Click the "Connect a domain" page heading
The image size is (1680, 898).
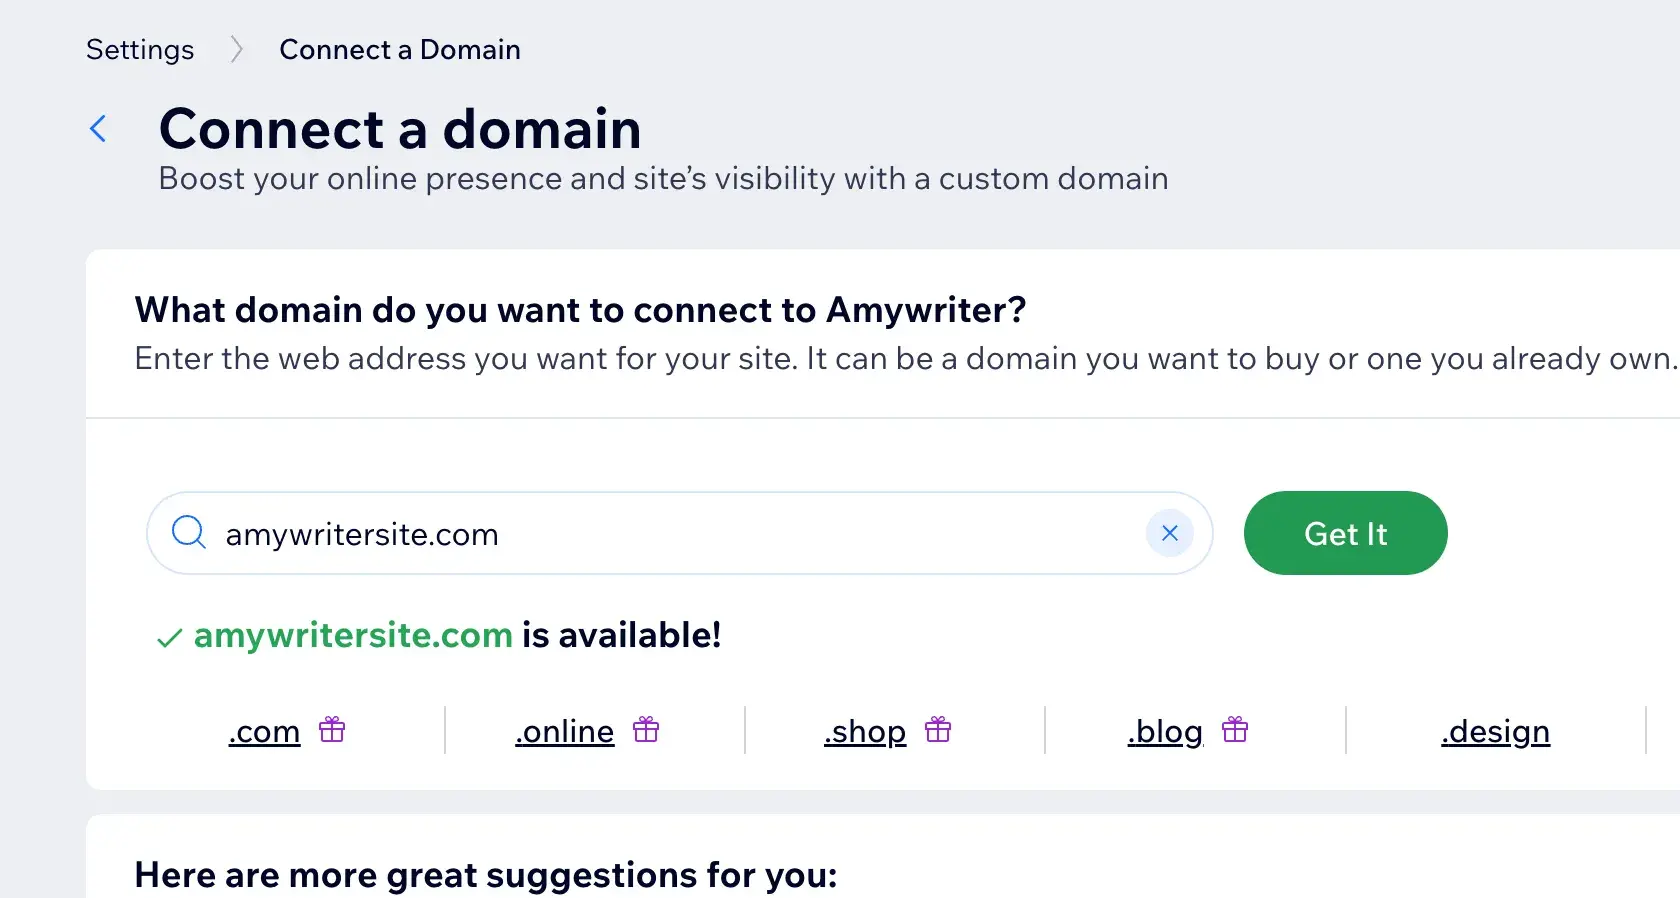[x=400, y=129]
